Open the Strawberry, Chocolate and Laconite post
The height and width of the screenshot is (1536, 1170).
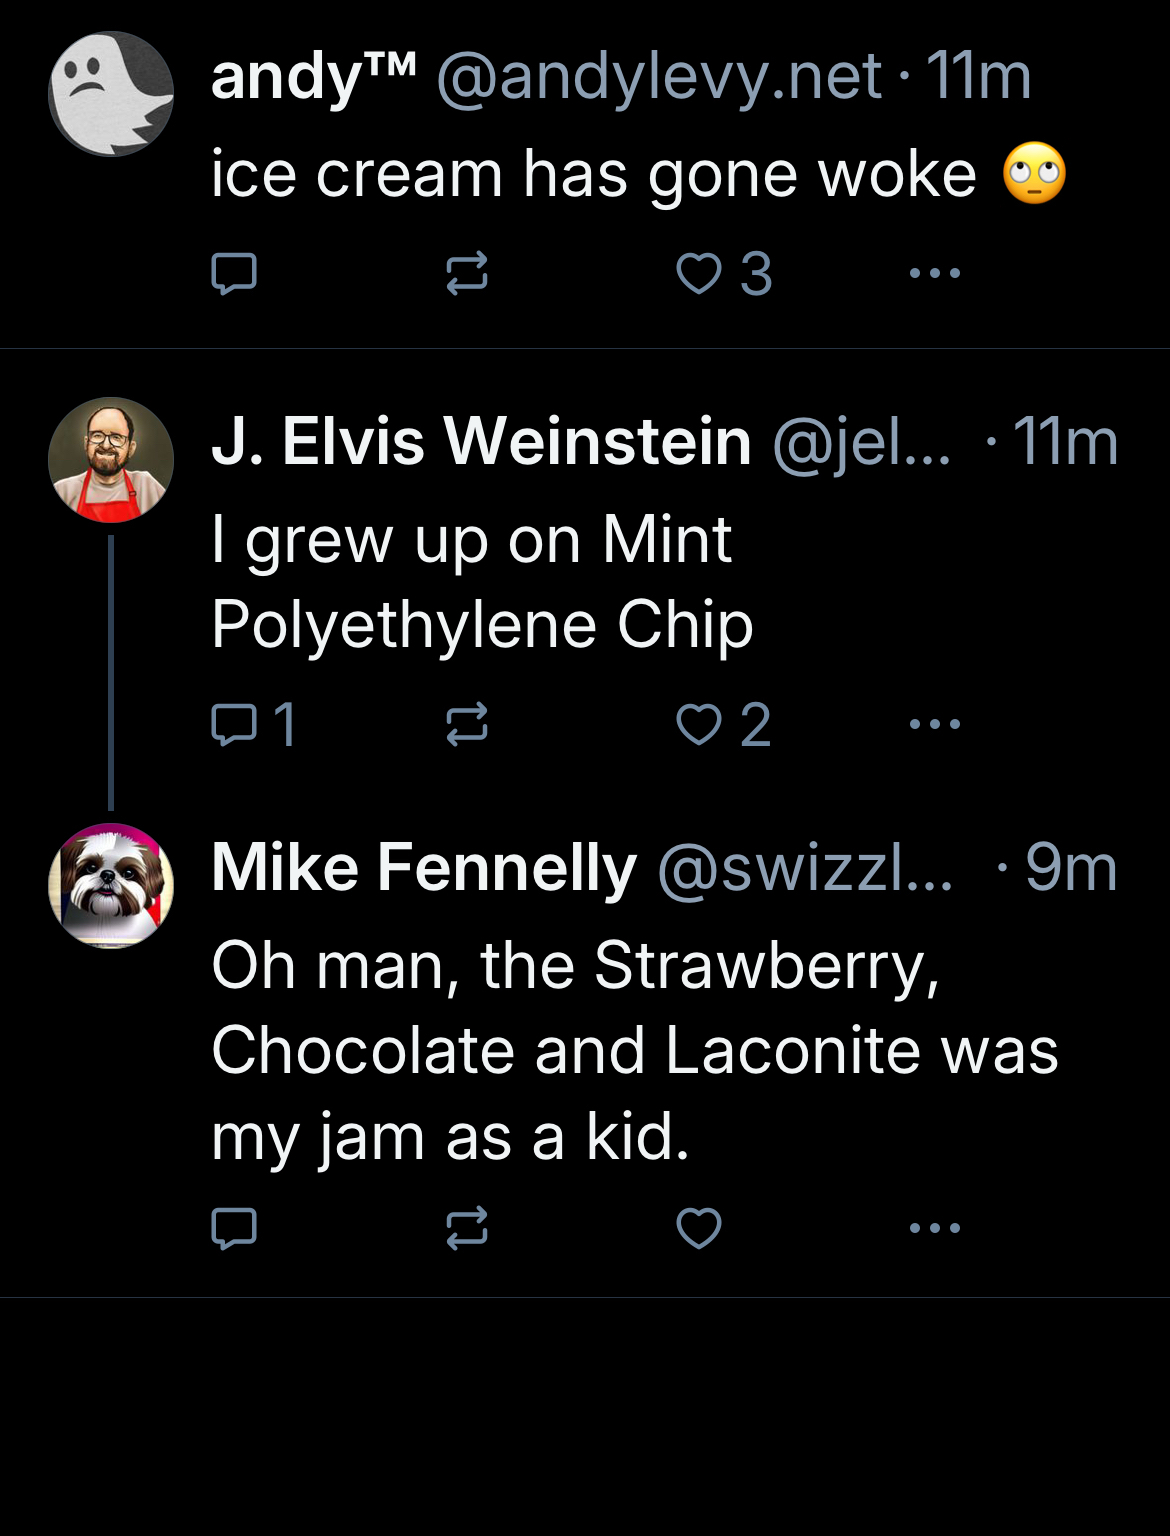[634, 1050]
